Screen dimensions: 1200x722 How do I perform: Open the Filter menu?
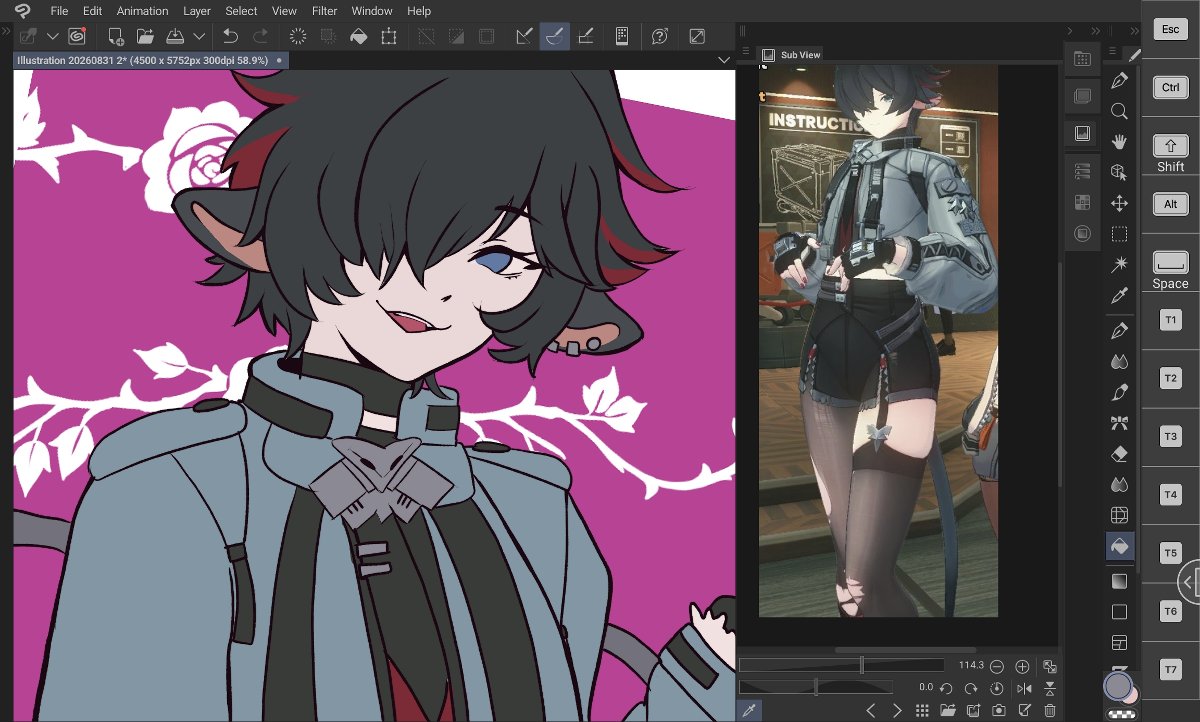pos(324,11)
